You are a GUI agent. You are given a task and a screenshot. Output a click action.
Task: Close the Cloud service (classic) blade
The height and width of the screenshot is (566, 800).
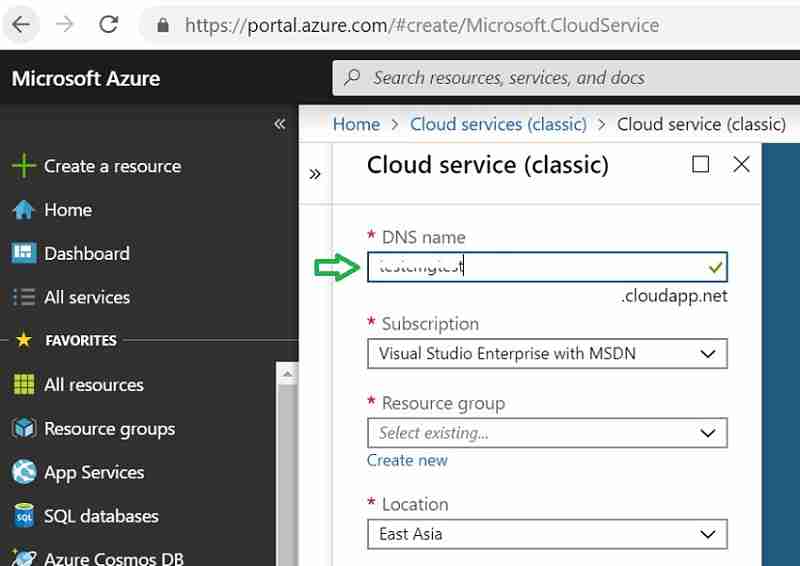tap(741, 164)
